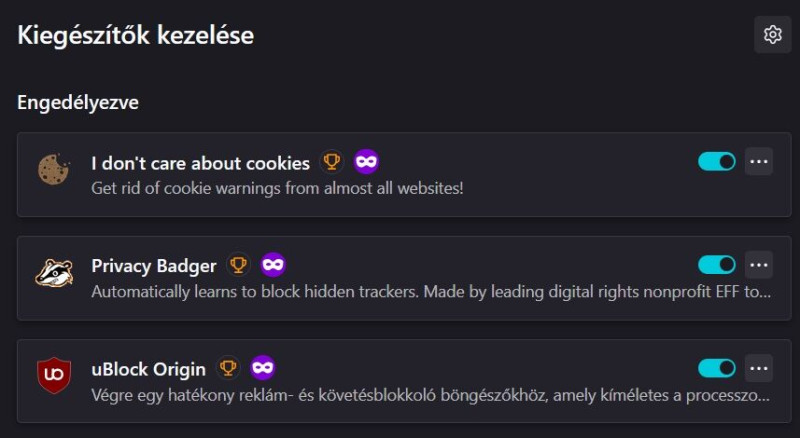The width and height of the screenshot is (800, 438).
Task: Expand more options for uBlock Origin
Action: [x=759, y=368]
